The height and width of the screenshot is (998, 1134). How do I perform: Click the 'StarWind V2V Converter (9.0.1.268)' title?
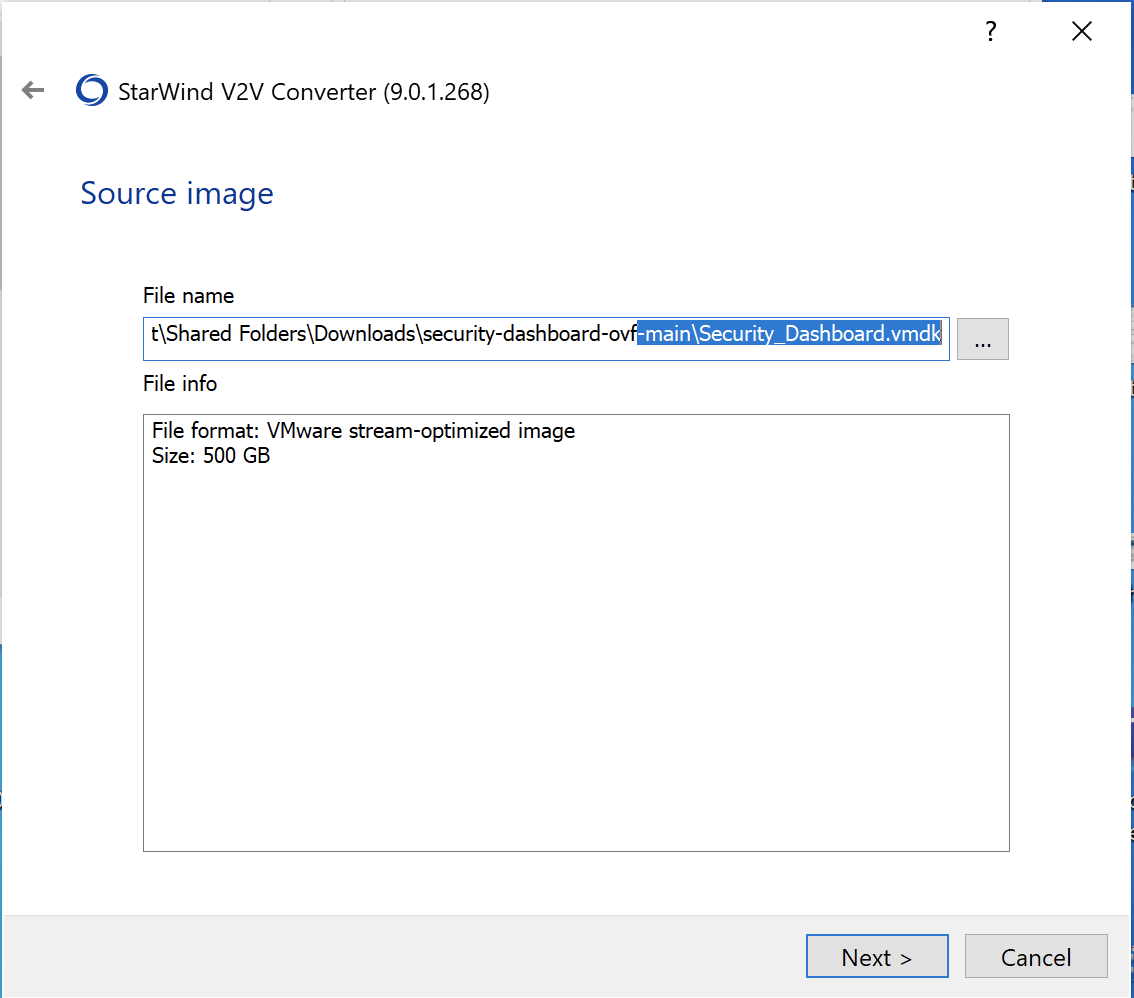point(304,92)
